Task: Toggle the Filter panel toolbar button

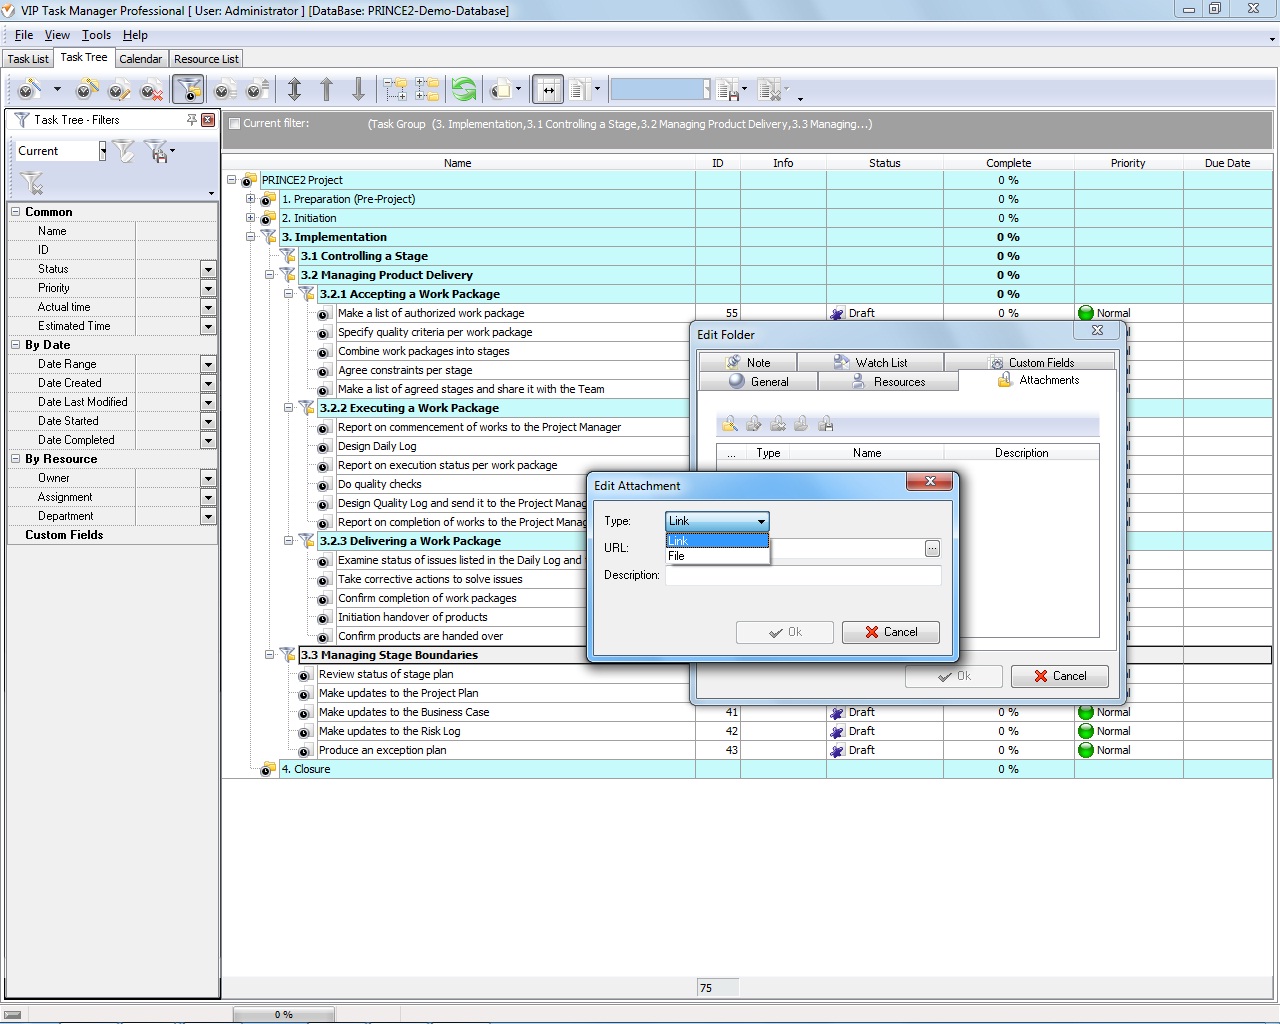Action: point(187,90)
